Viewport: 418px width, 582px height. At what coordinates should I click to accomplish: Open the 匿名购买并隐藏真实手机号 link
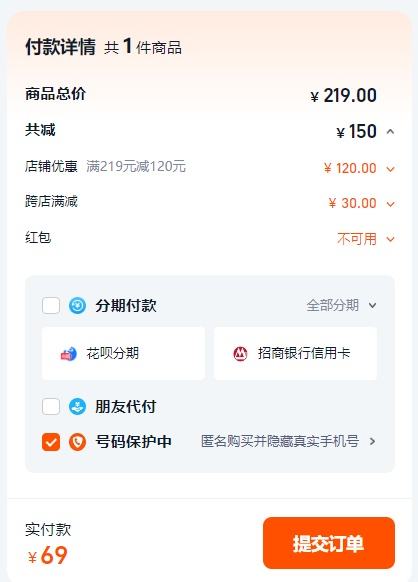click(x=280, y=441)
